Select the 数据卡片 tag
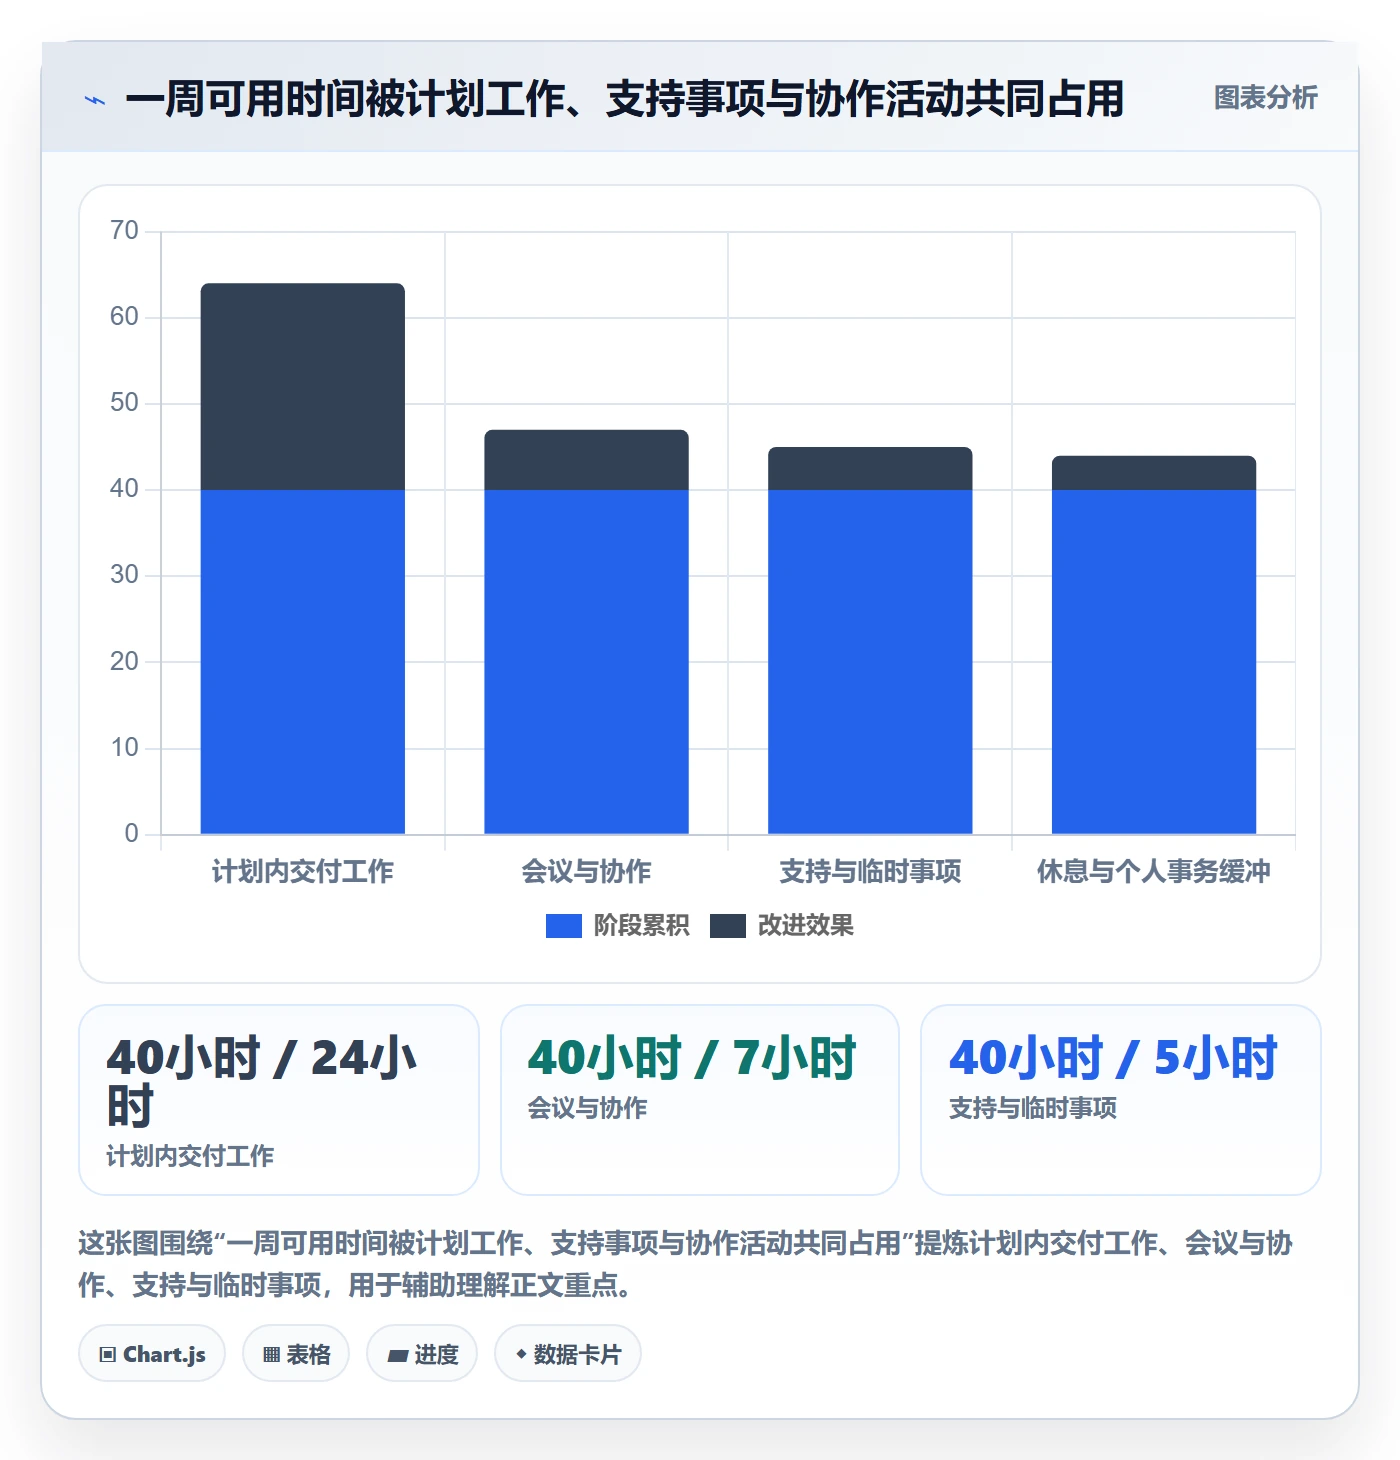This screenshot has height=1460, width=1400. [568, 1354]
